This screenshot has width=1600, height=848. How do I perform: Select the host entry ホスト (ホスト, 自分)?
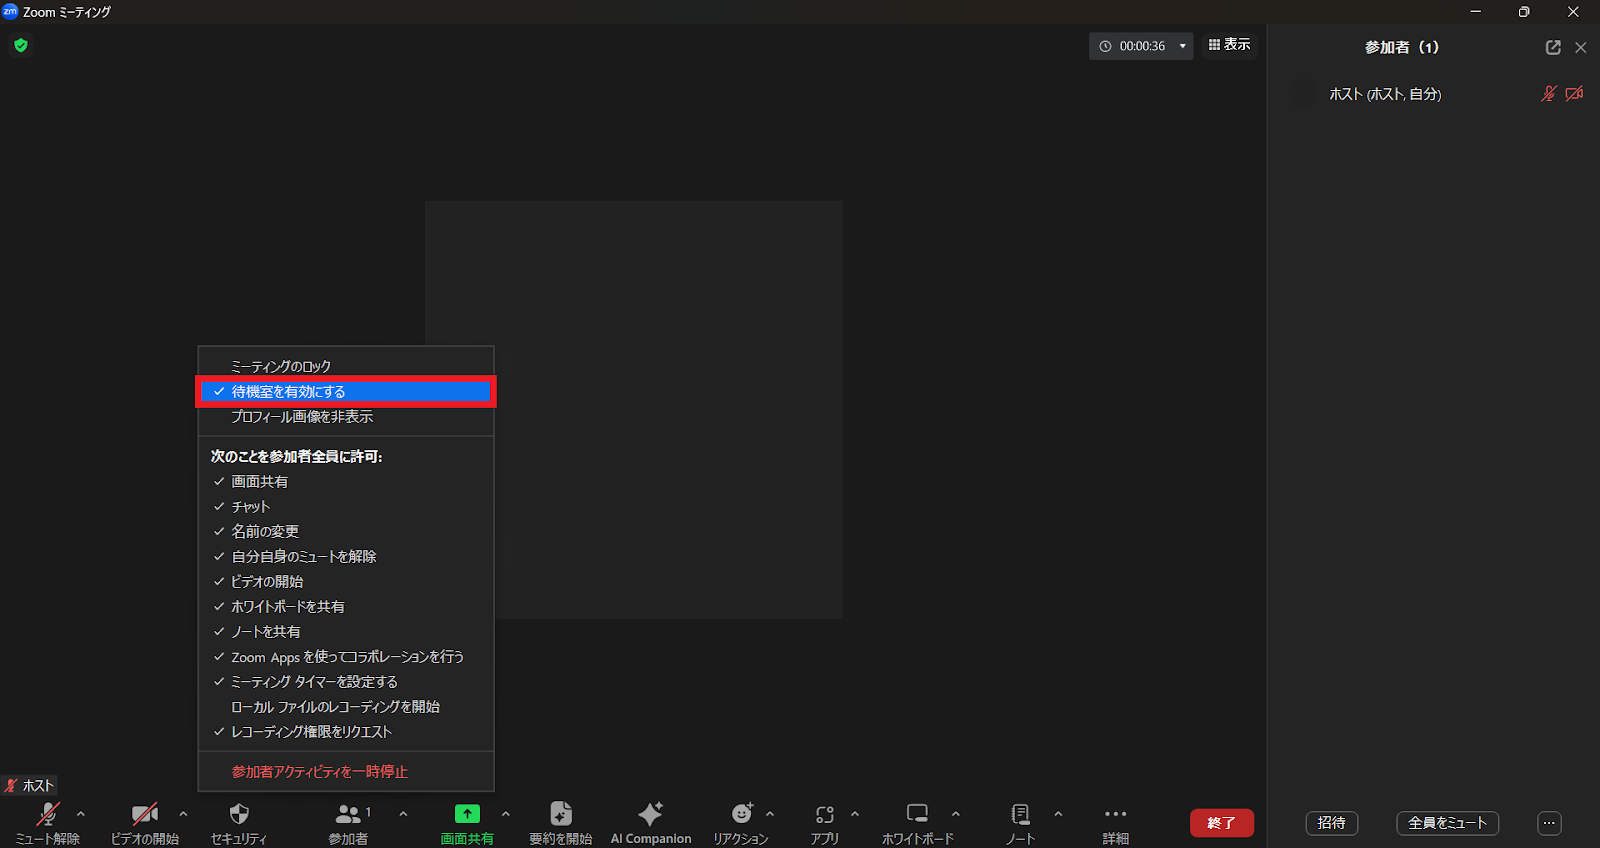[x=1434, y=94]
